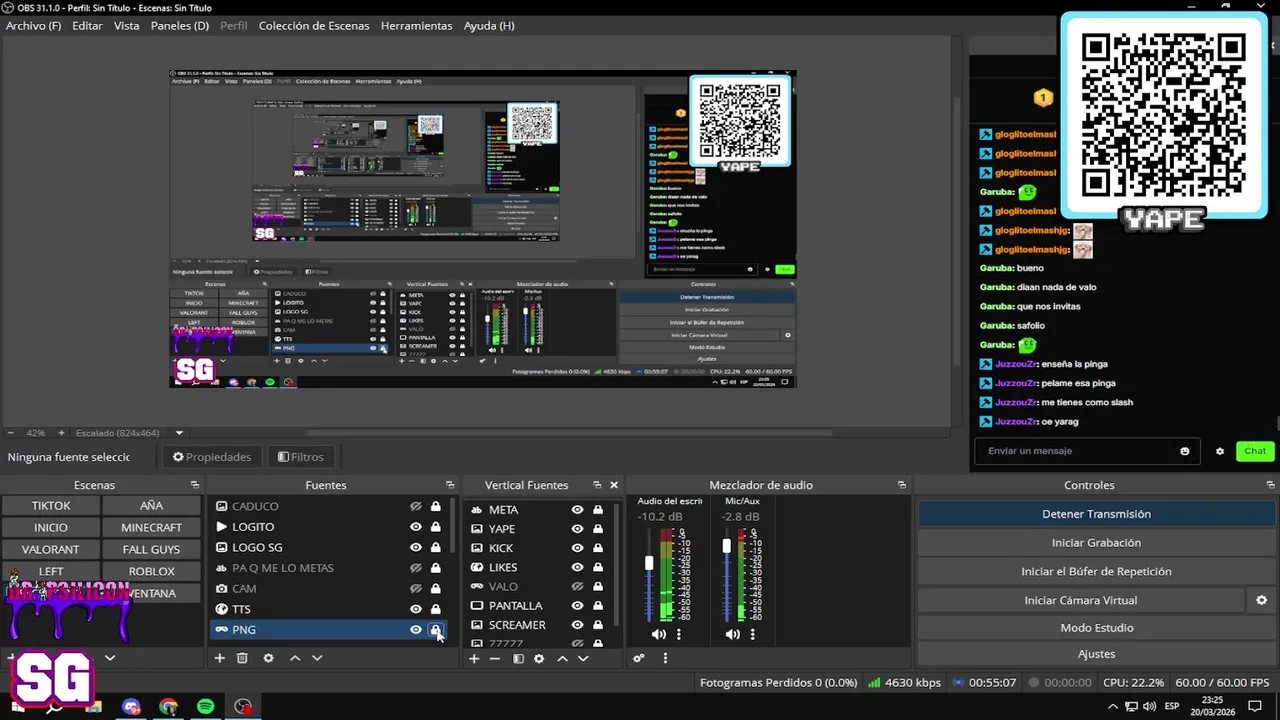Open source properties gear in Fuentes toolbar

(268, 658)
